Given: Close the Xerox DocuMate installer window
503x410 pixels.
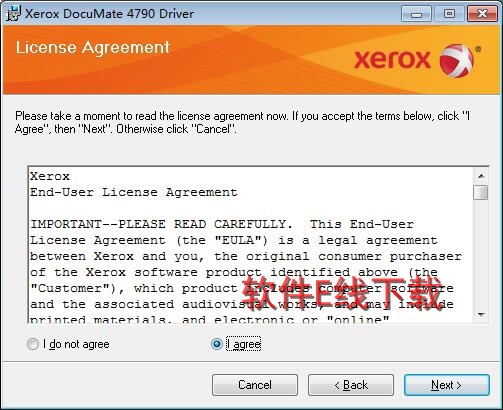Looking at the screenshot, I should coord(482,14).
